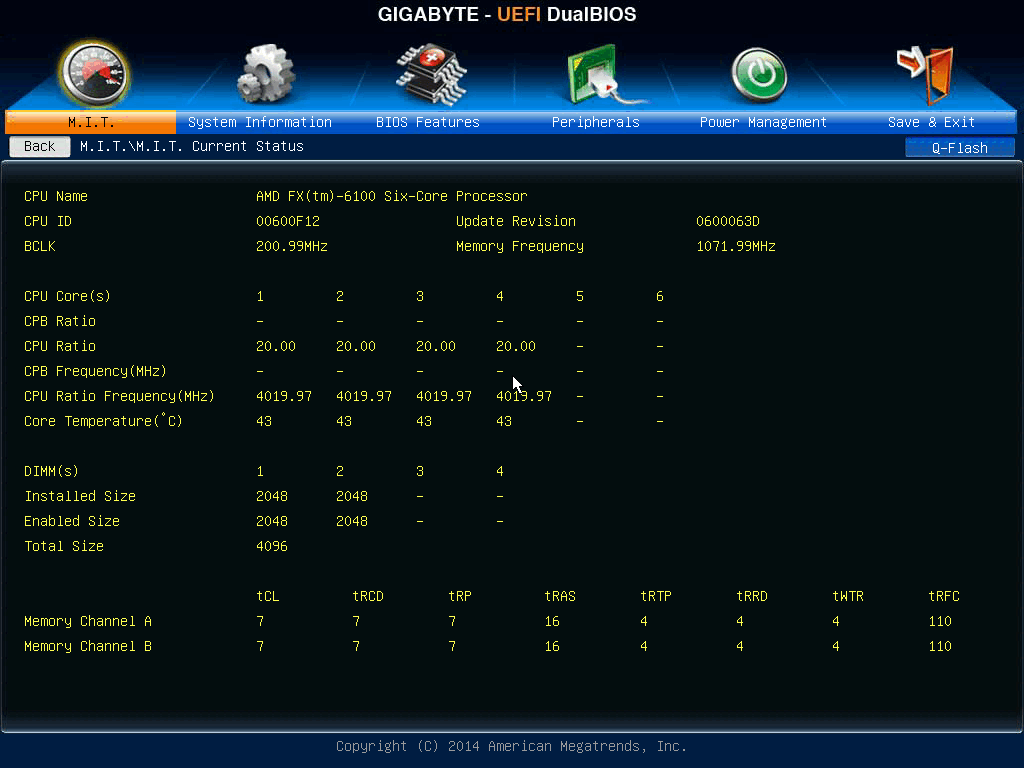1024x768 pixels.
Task: Click the M.I.T.\M.I.T. Current Status breadcrumb
Action: [192, 146]
